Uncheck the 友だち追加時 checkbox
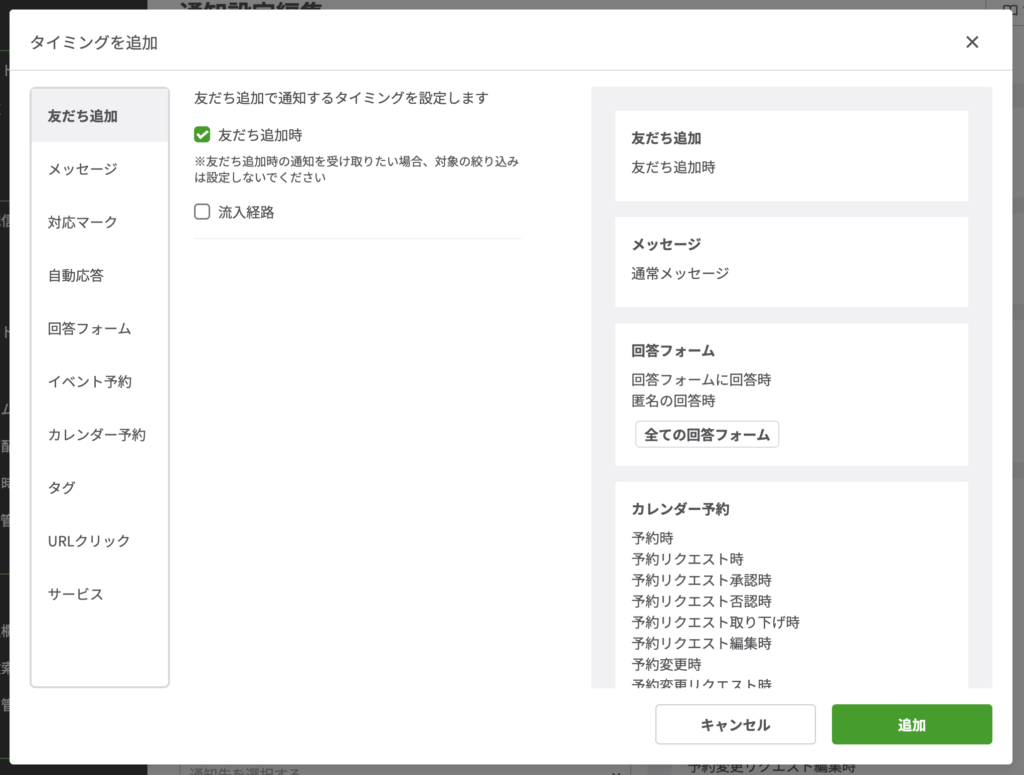Viewport: 1024px width, 775px height. [203, 135]
